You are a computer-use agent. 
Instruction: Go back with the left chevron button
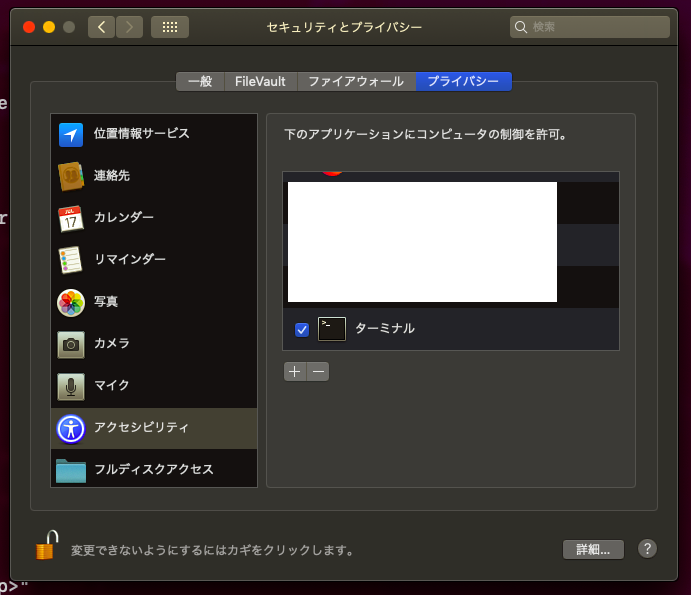tap(101, 27)
